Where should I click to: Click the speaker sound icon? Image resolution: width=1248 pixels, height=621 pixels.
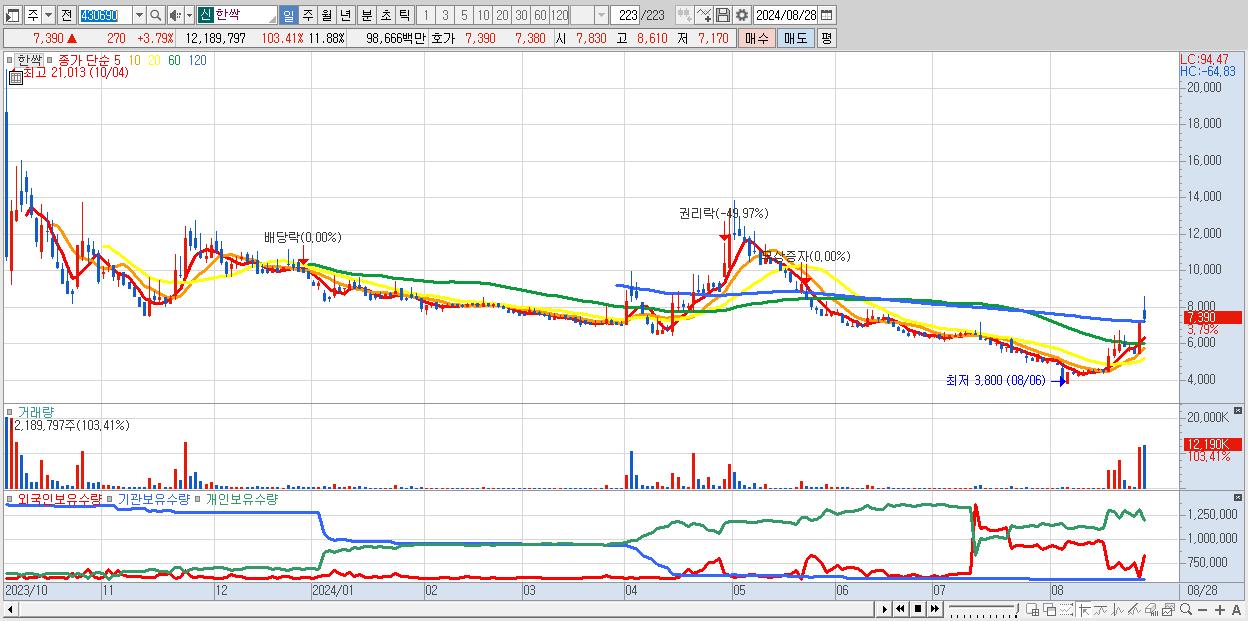pyautogui.click(x=174, y=15)
